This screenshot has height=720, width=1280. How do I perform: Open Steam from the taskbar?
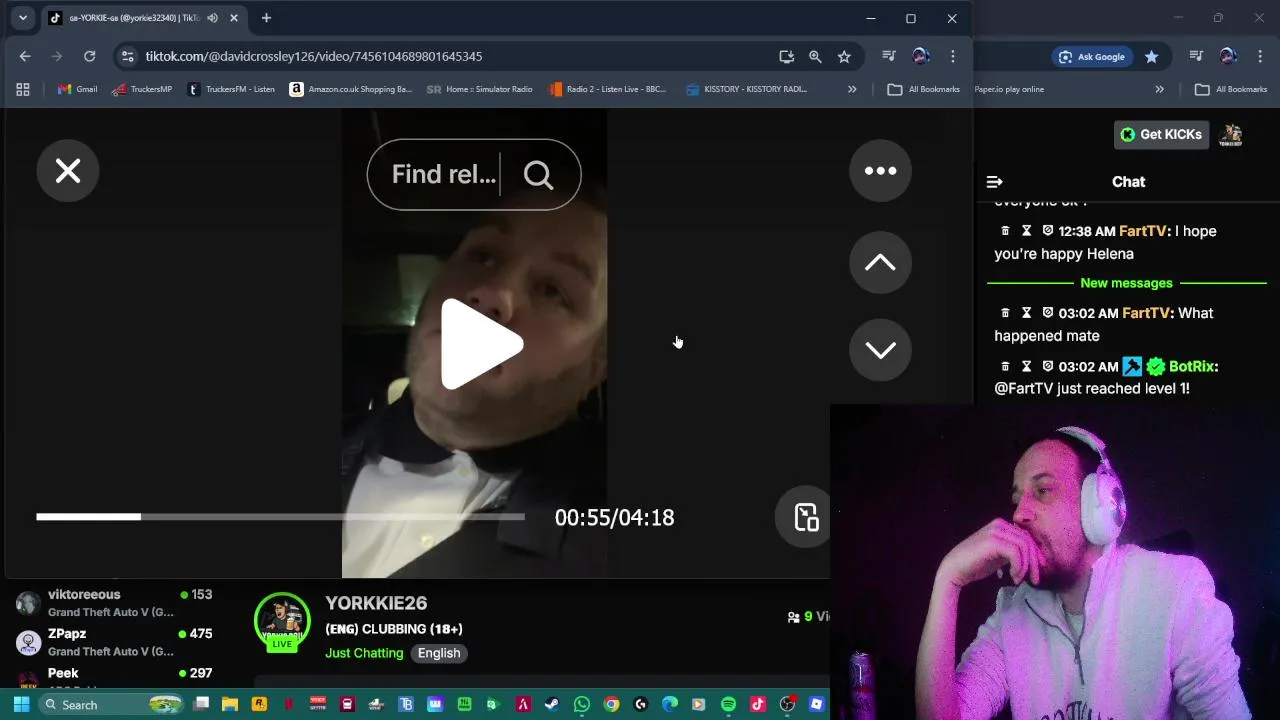pyautogui.click(x=552, y=704)
